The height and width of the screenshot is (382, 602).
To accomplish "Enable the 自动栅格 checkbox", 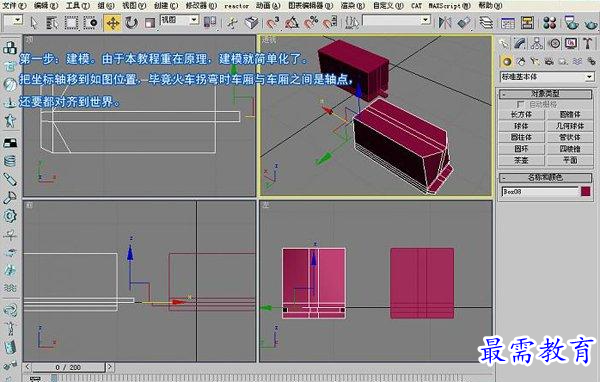I will 521,104.
